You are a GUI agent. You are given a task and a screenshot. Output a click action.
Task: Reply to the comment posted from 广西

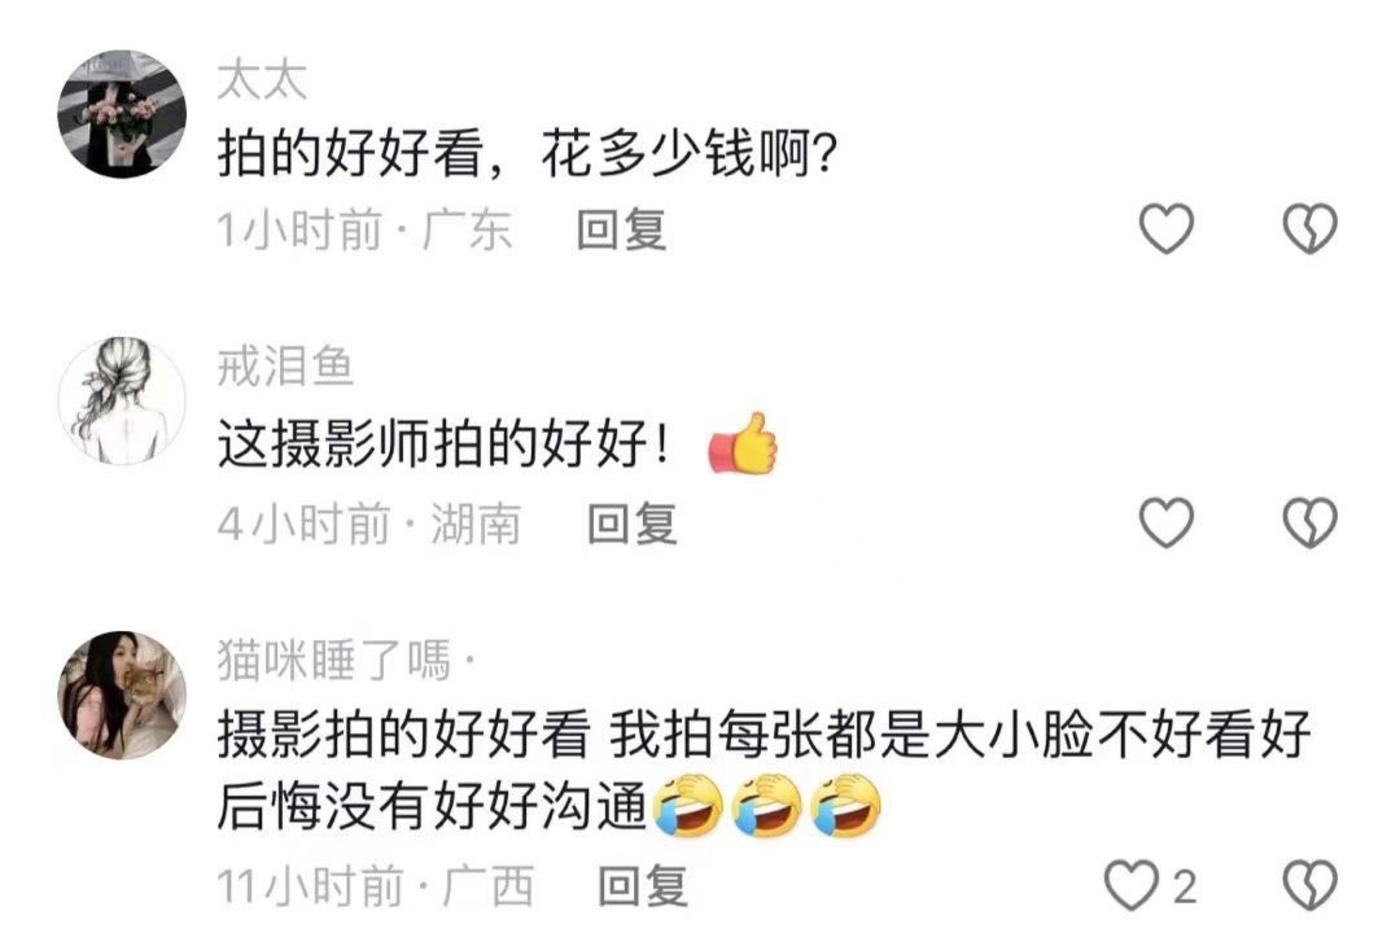(643, 886)
